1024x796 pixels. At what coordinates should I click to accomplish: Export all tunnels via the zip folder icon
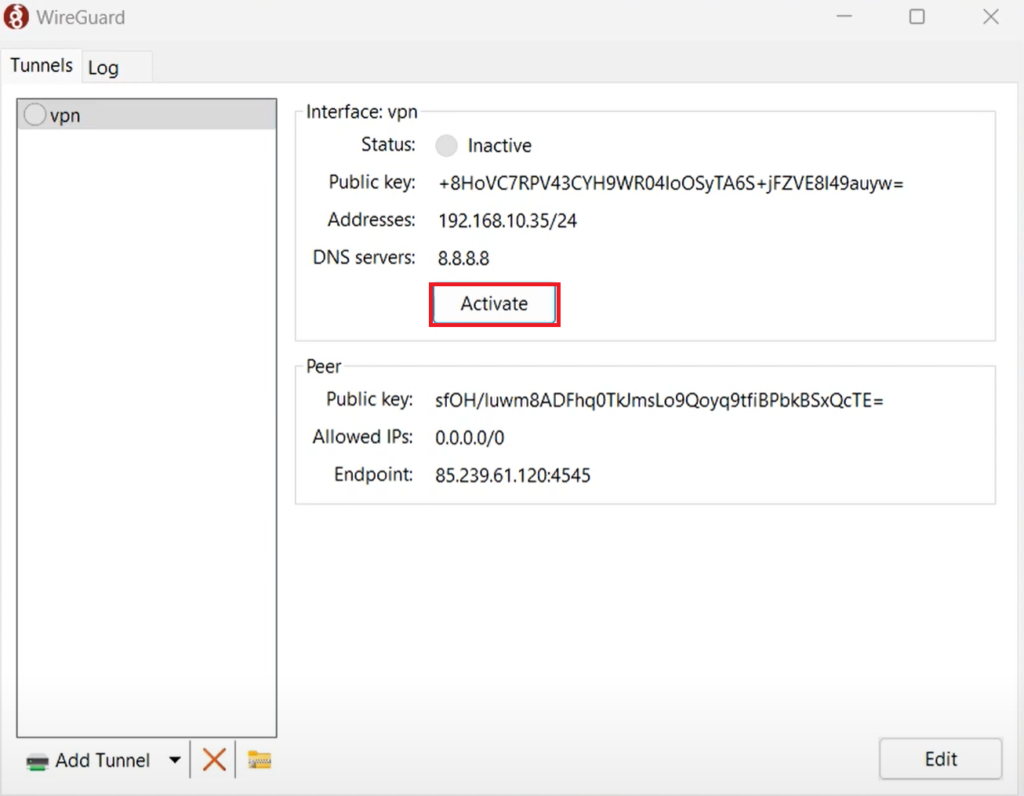click(x=259, y=759)
